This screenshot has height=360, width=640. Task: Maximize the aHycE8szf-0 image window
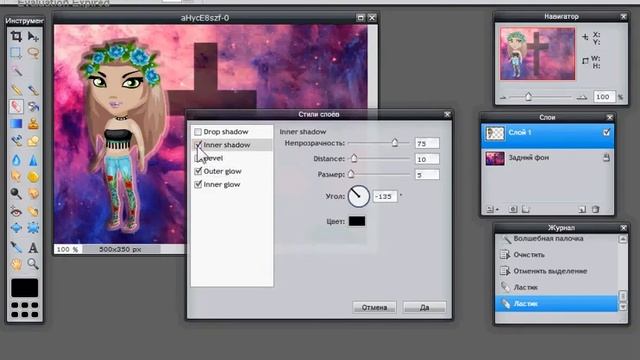click(360, 18)
